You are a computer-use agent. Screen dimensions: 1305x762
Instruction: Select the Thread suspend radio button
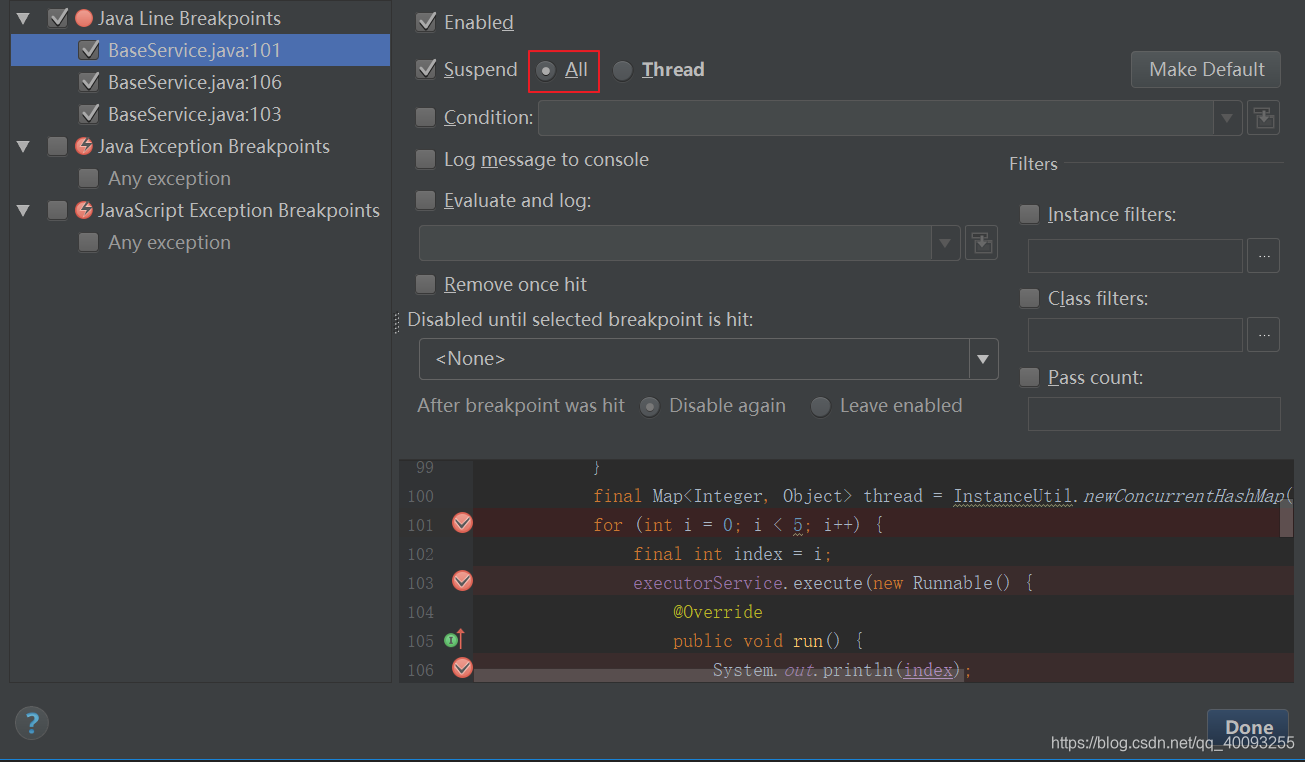point(622,70)
